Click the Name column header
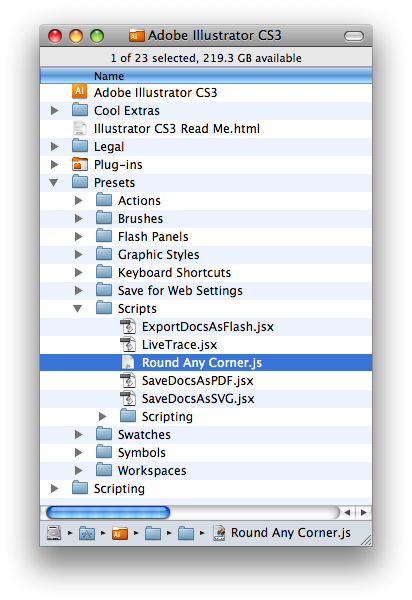This screenshot has height=600, width=412. coord(206,76)
